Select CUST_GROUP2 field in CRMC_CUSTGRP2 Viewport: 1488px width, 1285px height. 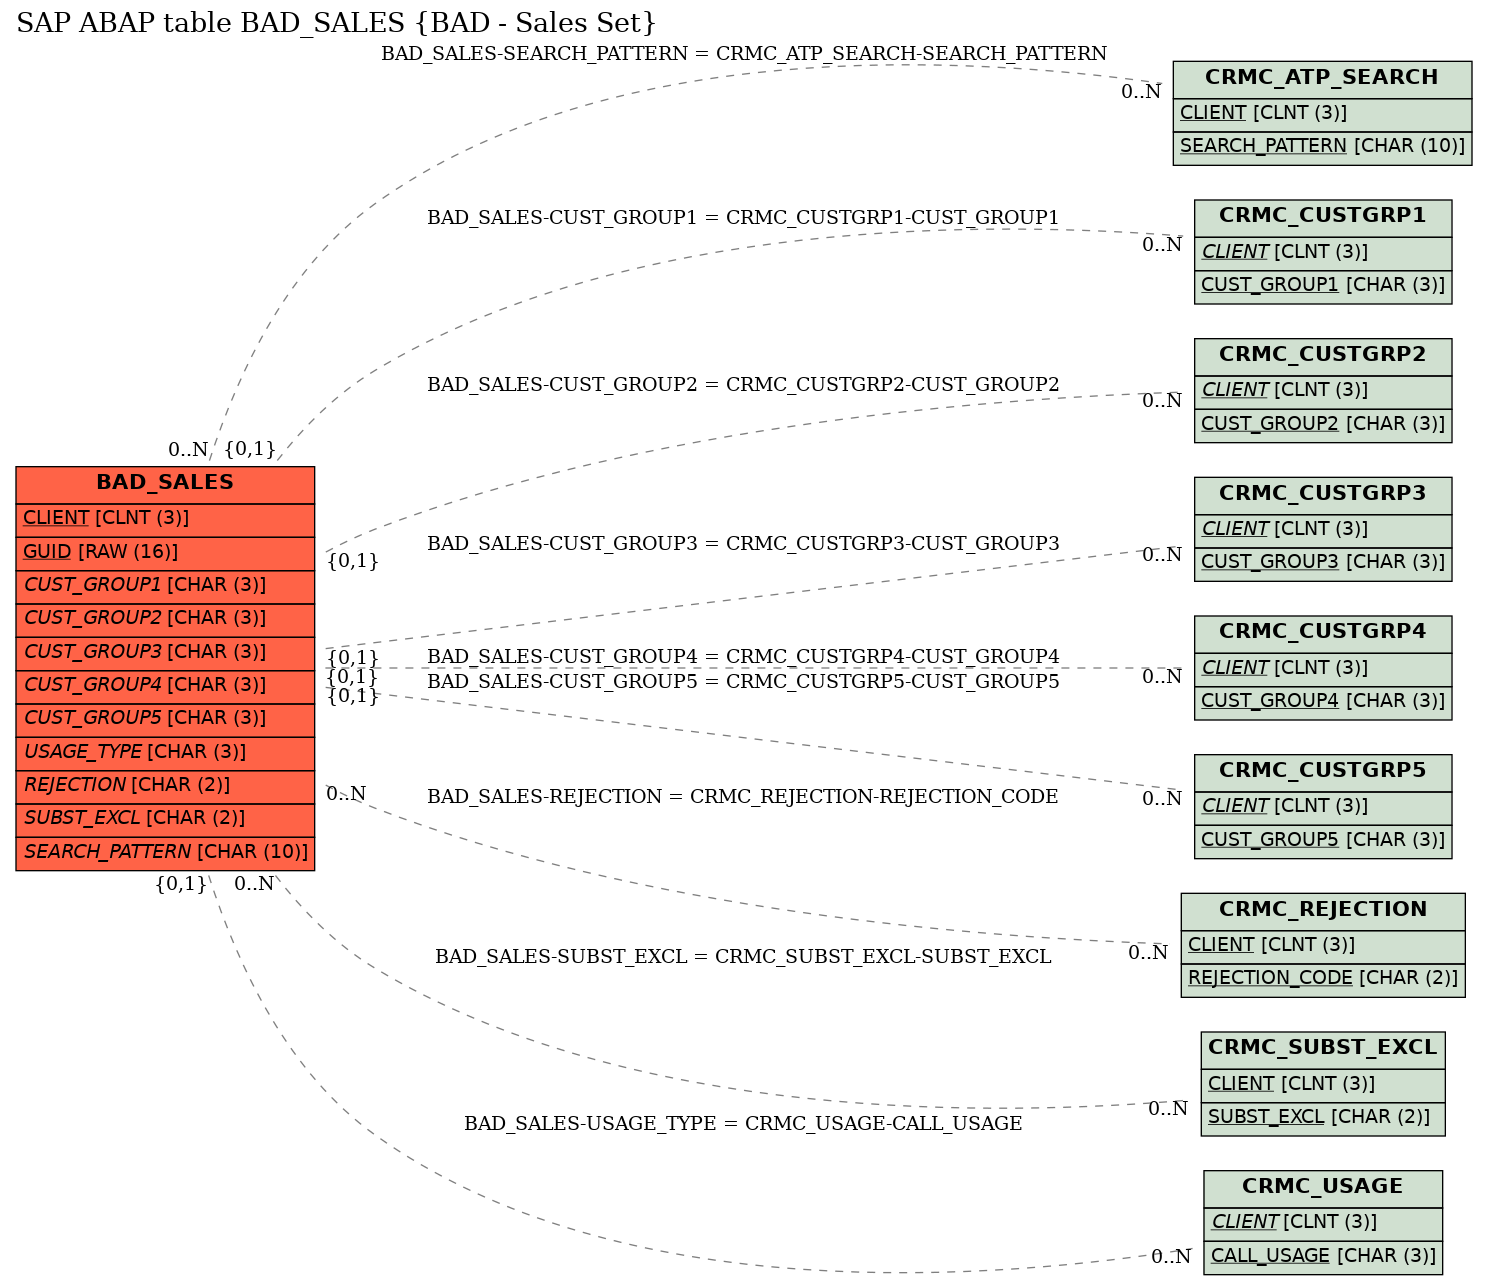pos(1323,425)
